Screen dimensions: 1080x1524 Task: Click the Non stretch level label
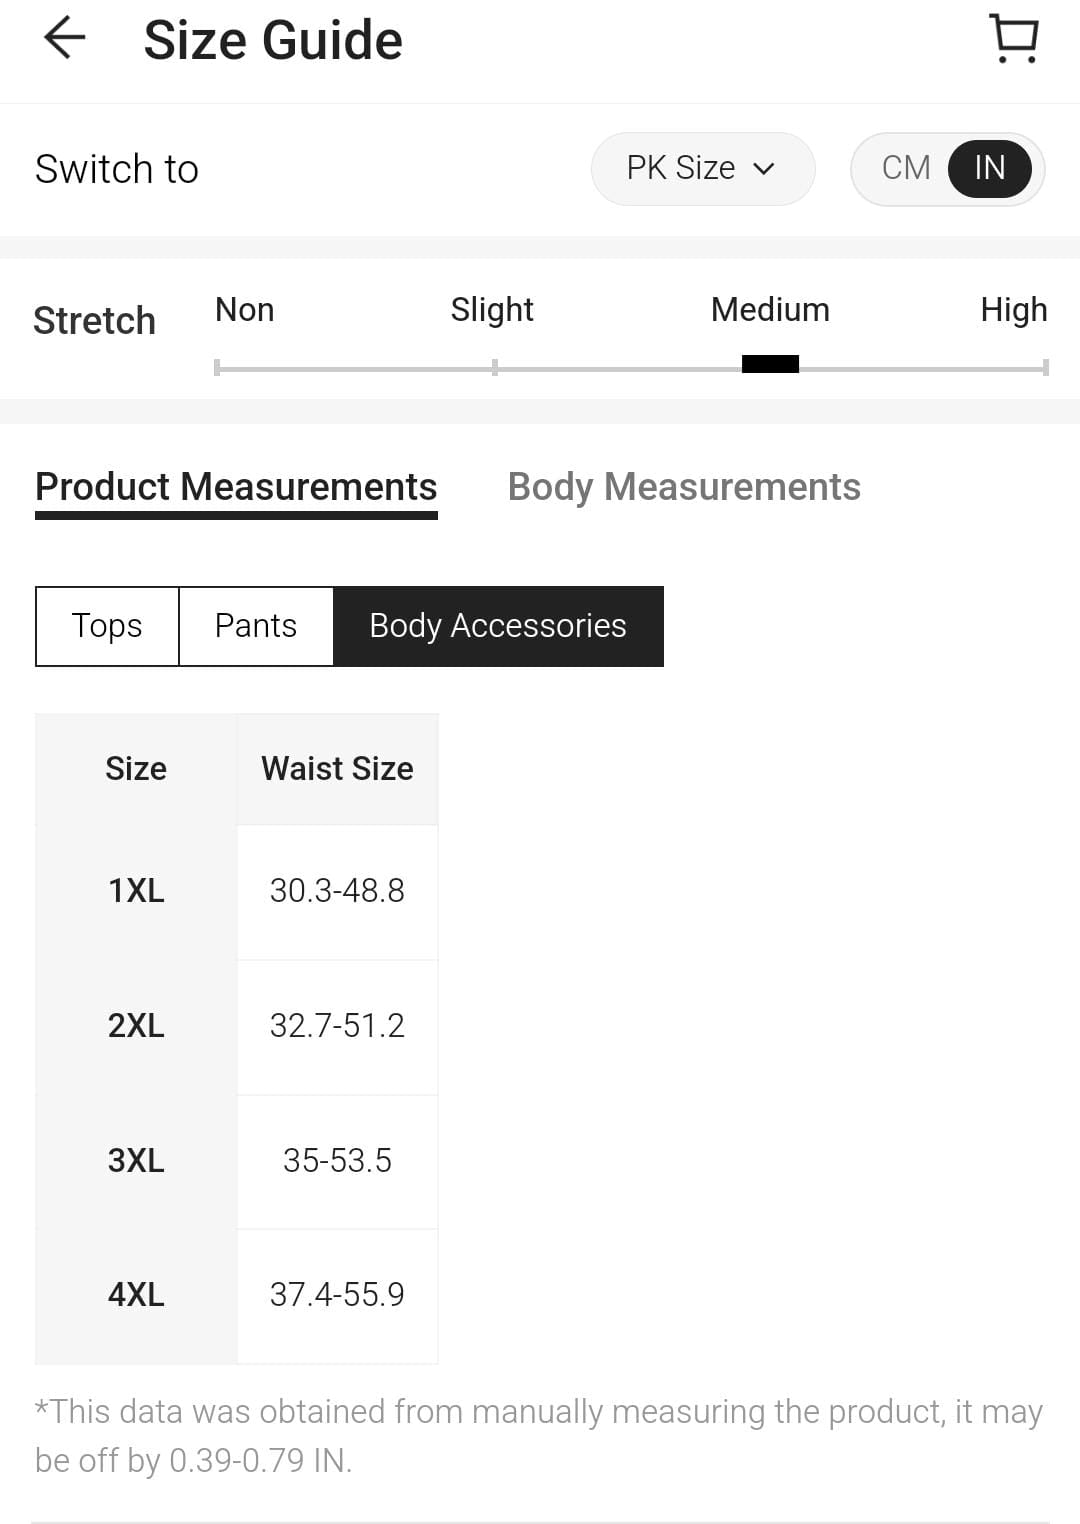tap(245, 310)
